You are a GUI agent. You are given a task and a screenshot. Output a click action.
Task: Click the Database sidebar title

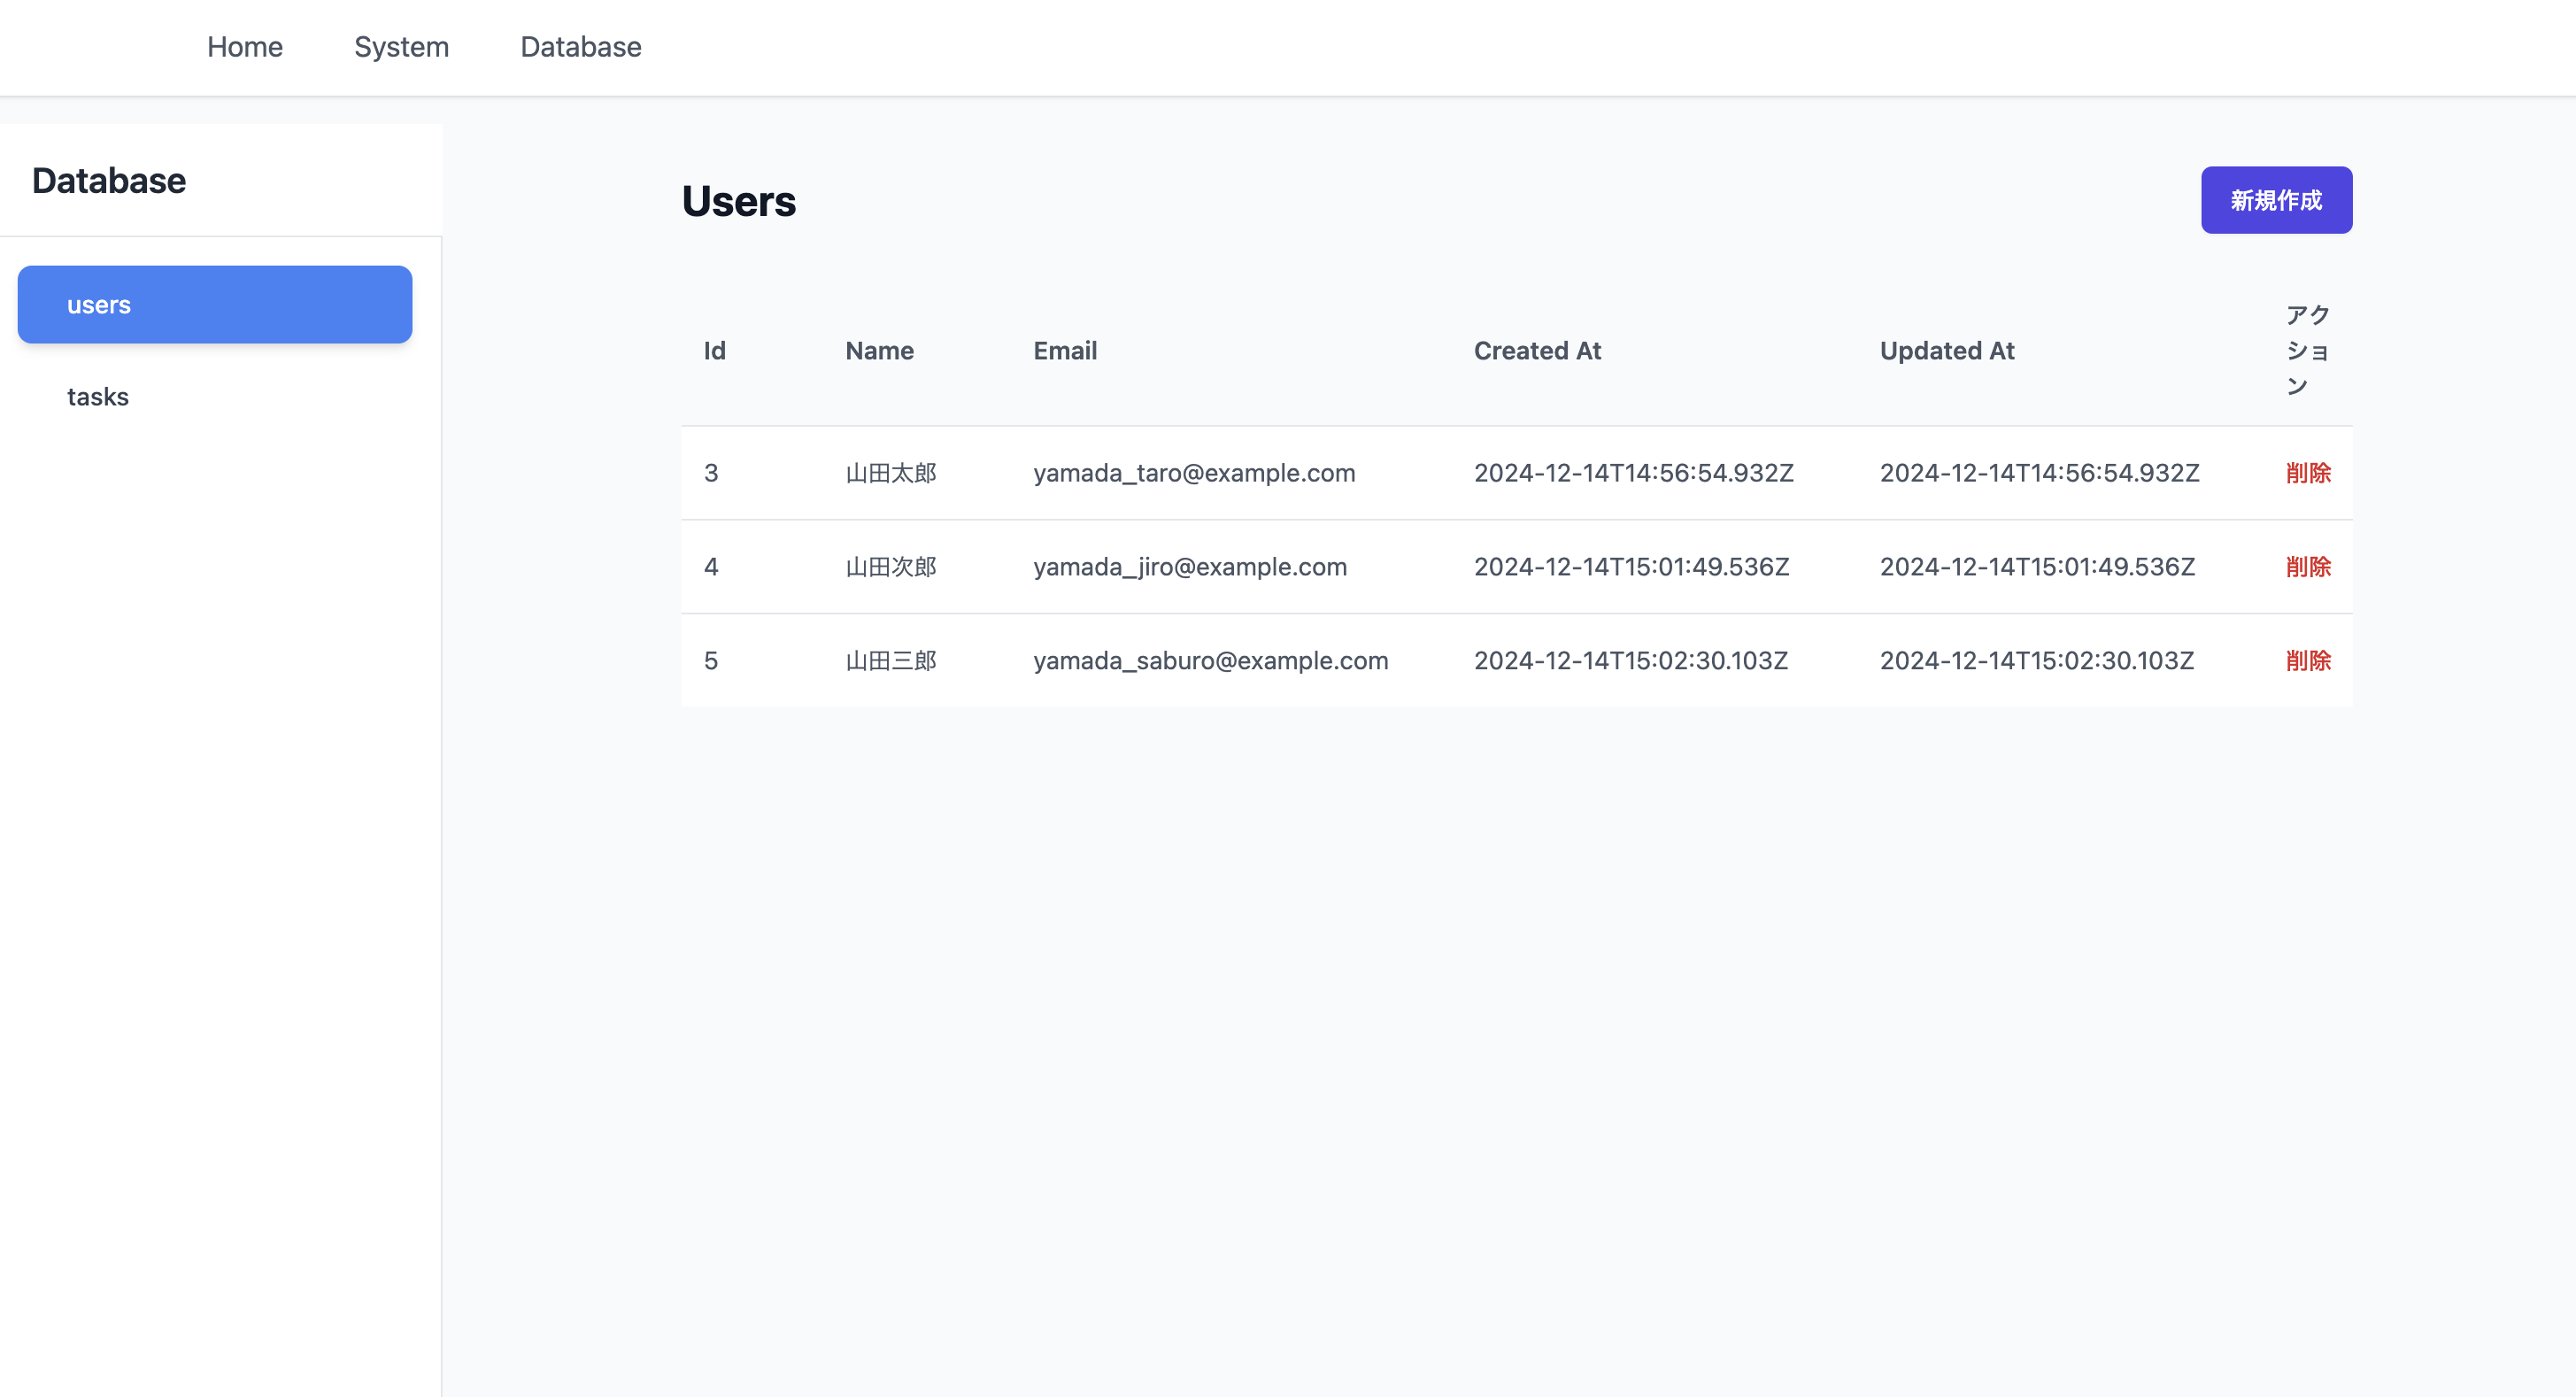109,181
